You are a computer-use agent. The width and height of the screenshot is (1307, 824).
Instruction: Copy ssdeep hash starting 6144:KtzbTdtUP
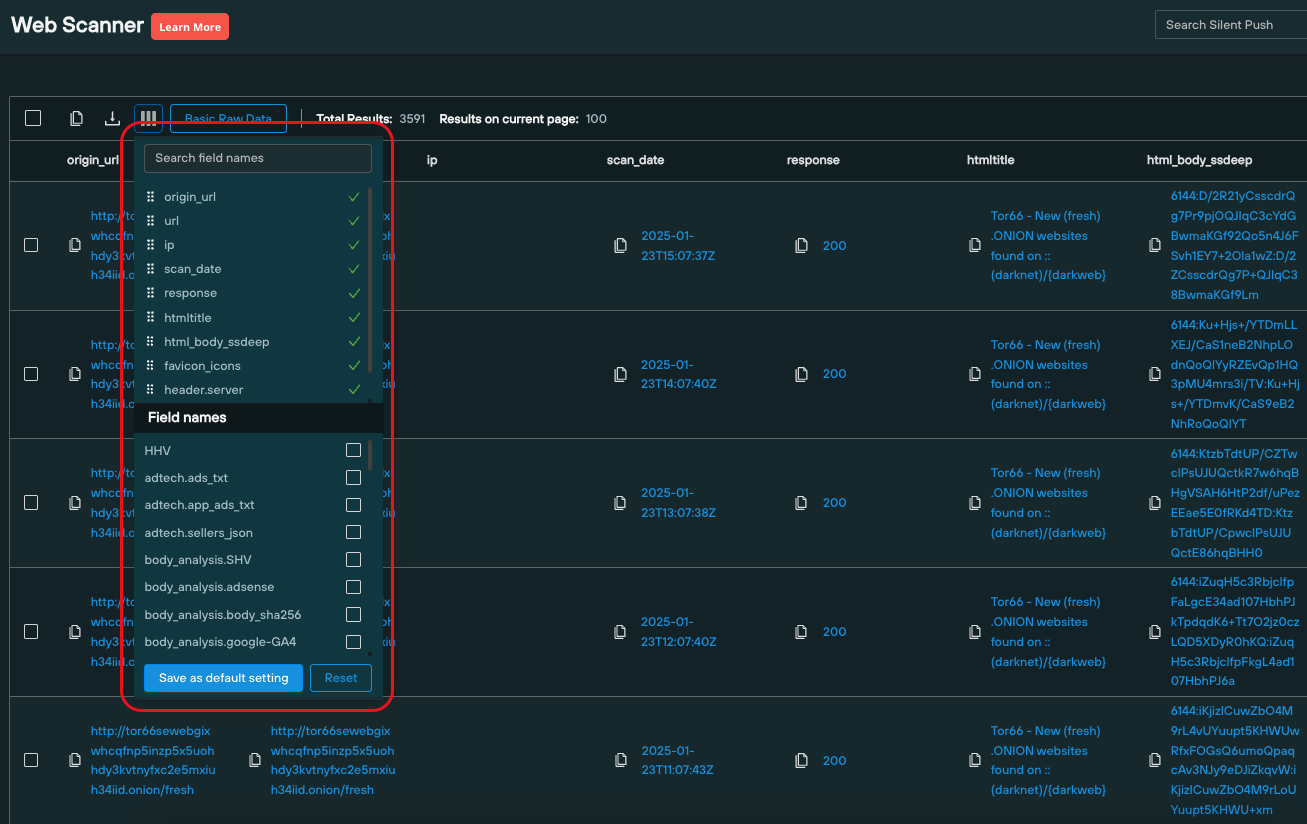1156,503
